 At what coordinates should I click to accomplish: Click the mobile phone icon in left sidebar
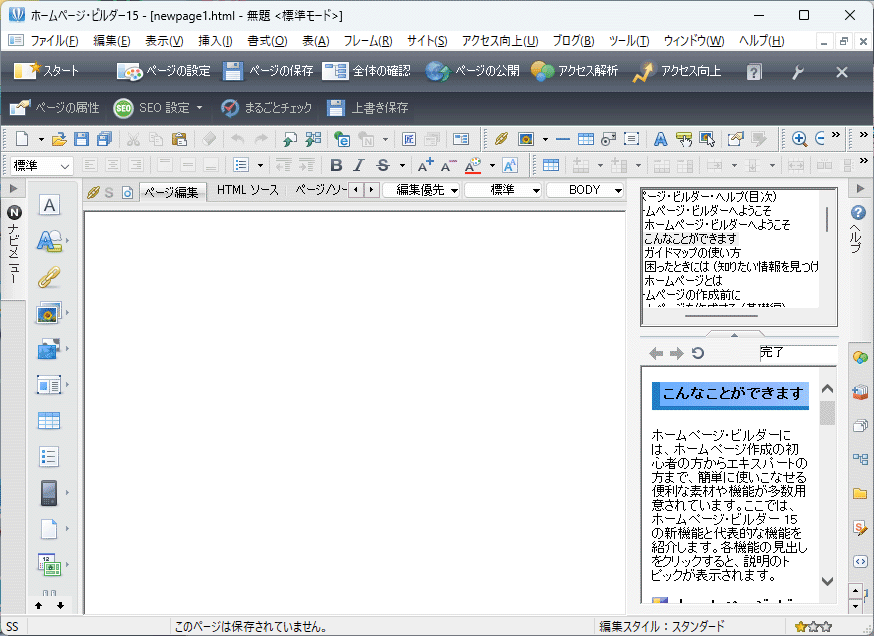pos(49,492)
